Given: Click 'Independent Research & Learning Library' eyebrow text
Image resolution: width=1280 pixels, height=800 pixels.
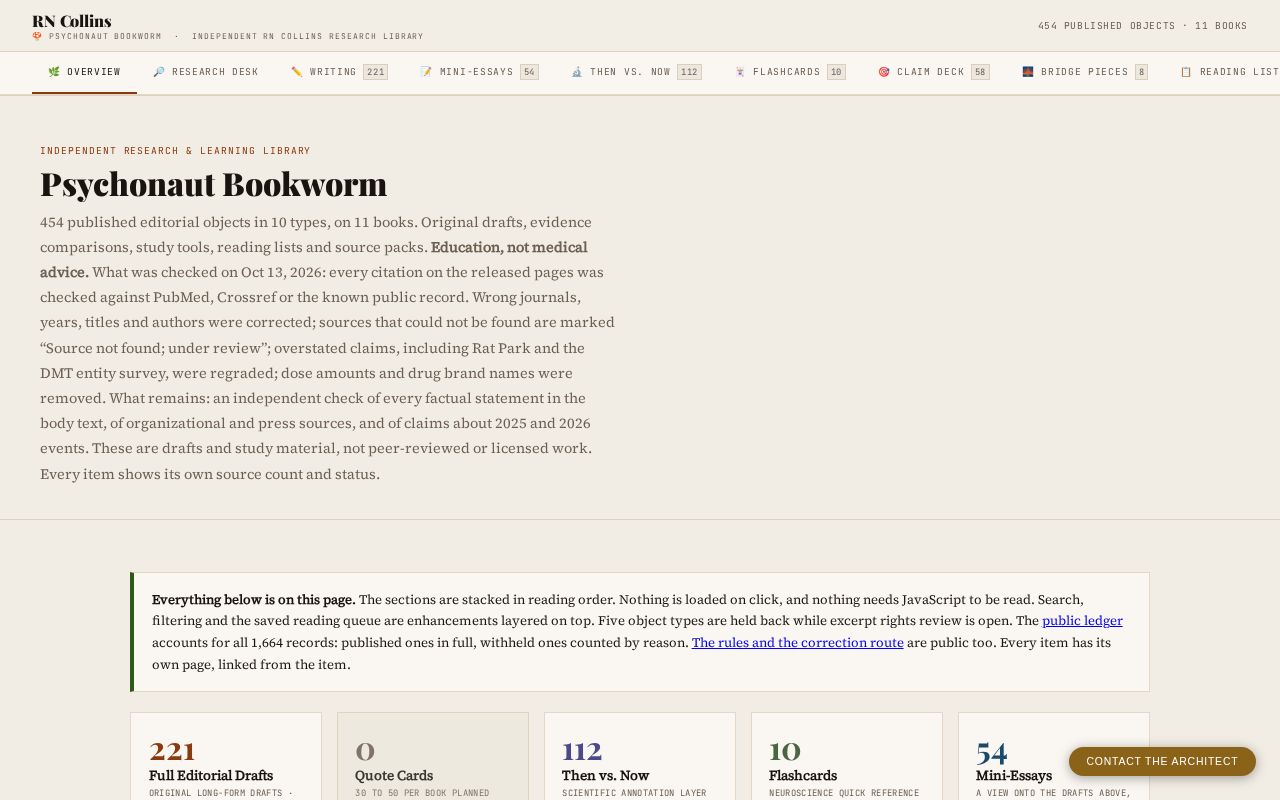Looking at the screenshot, I should click(175, 151).
